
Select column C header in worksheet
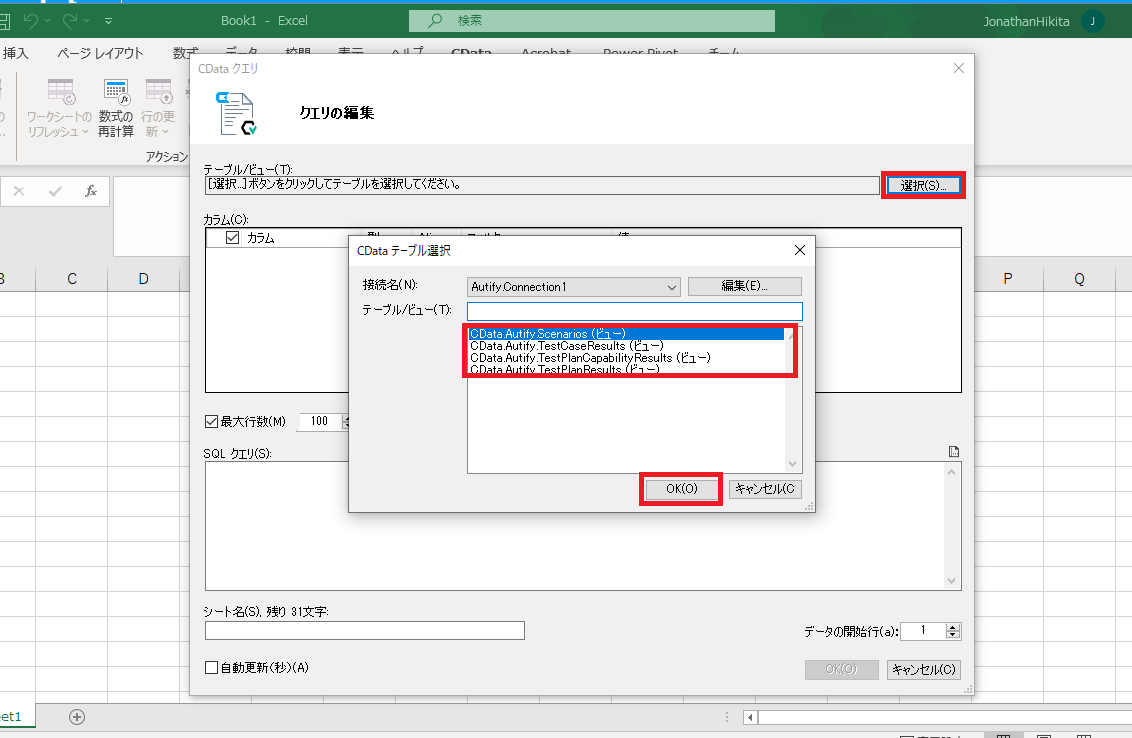coord(71,279)
